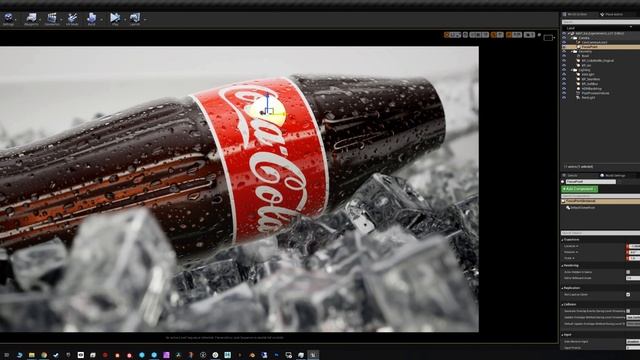Viewport: 640px width, 360px height.
Task: Click the Label column header in outliner
Action: click(570, 28)
